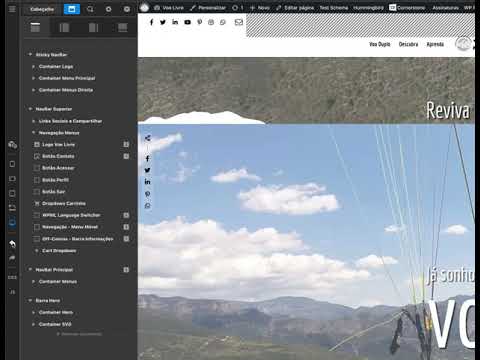This screenshot has height=360, width=480.
Task: Click the redo arrow in left rail
Action: pos(12,258)
